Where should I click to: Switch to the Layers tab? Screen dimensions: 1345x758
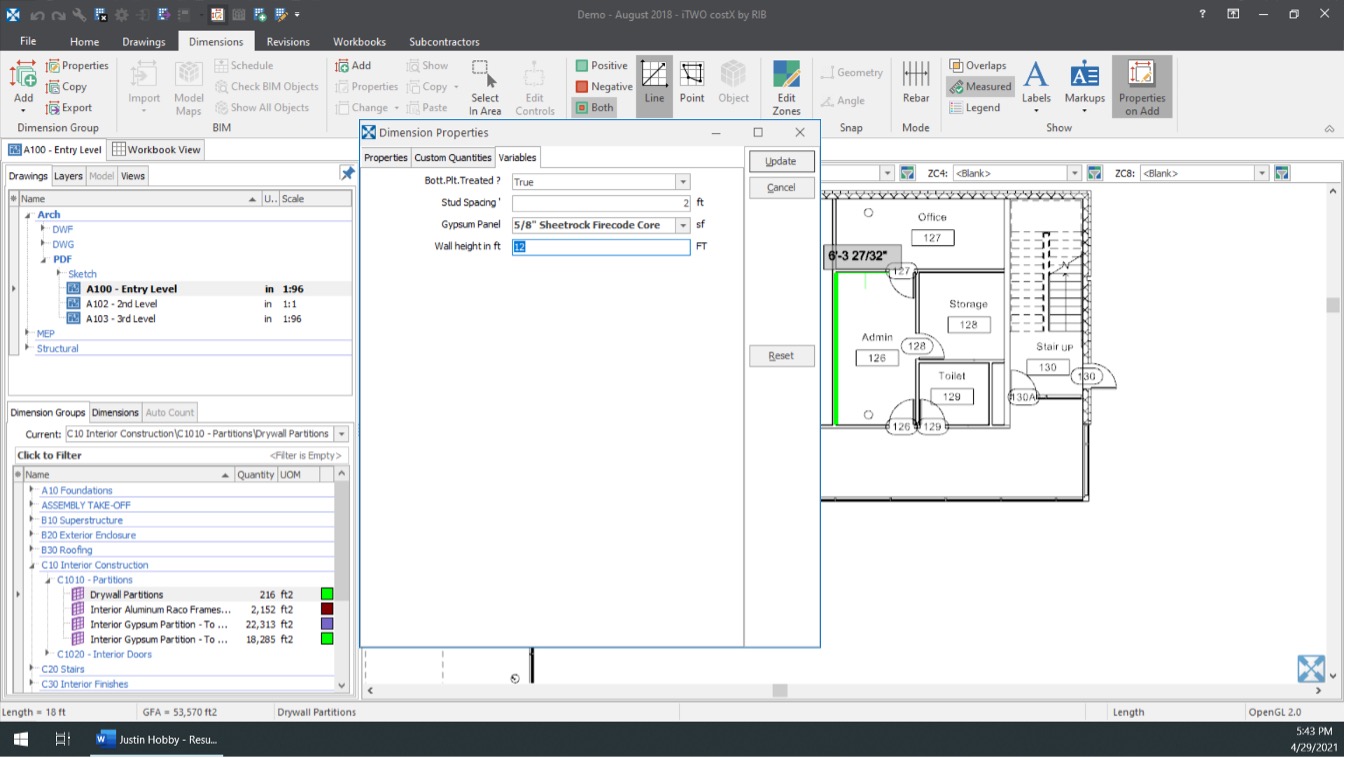(x=68, y=176)
